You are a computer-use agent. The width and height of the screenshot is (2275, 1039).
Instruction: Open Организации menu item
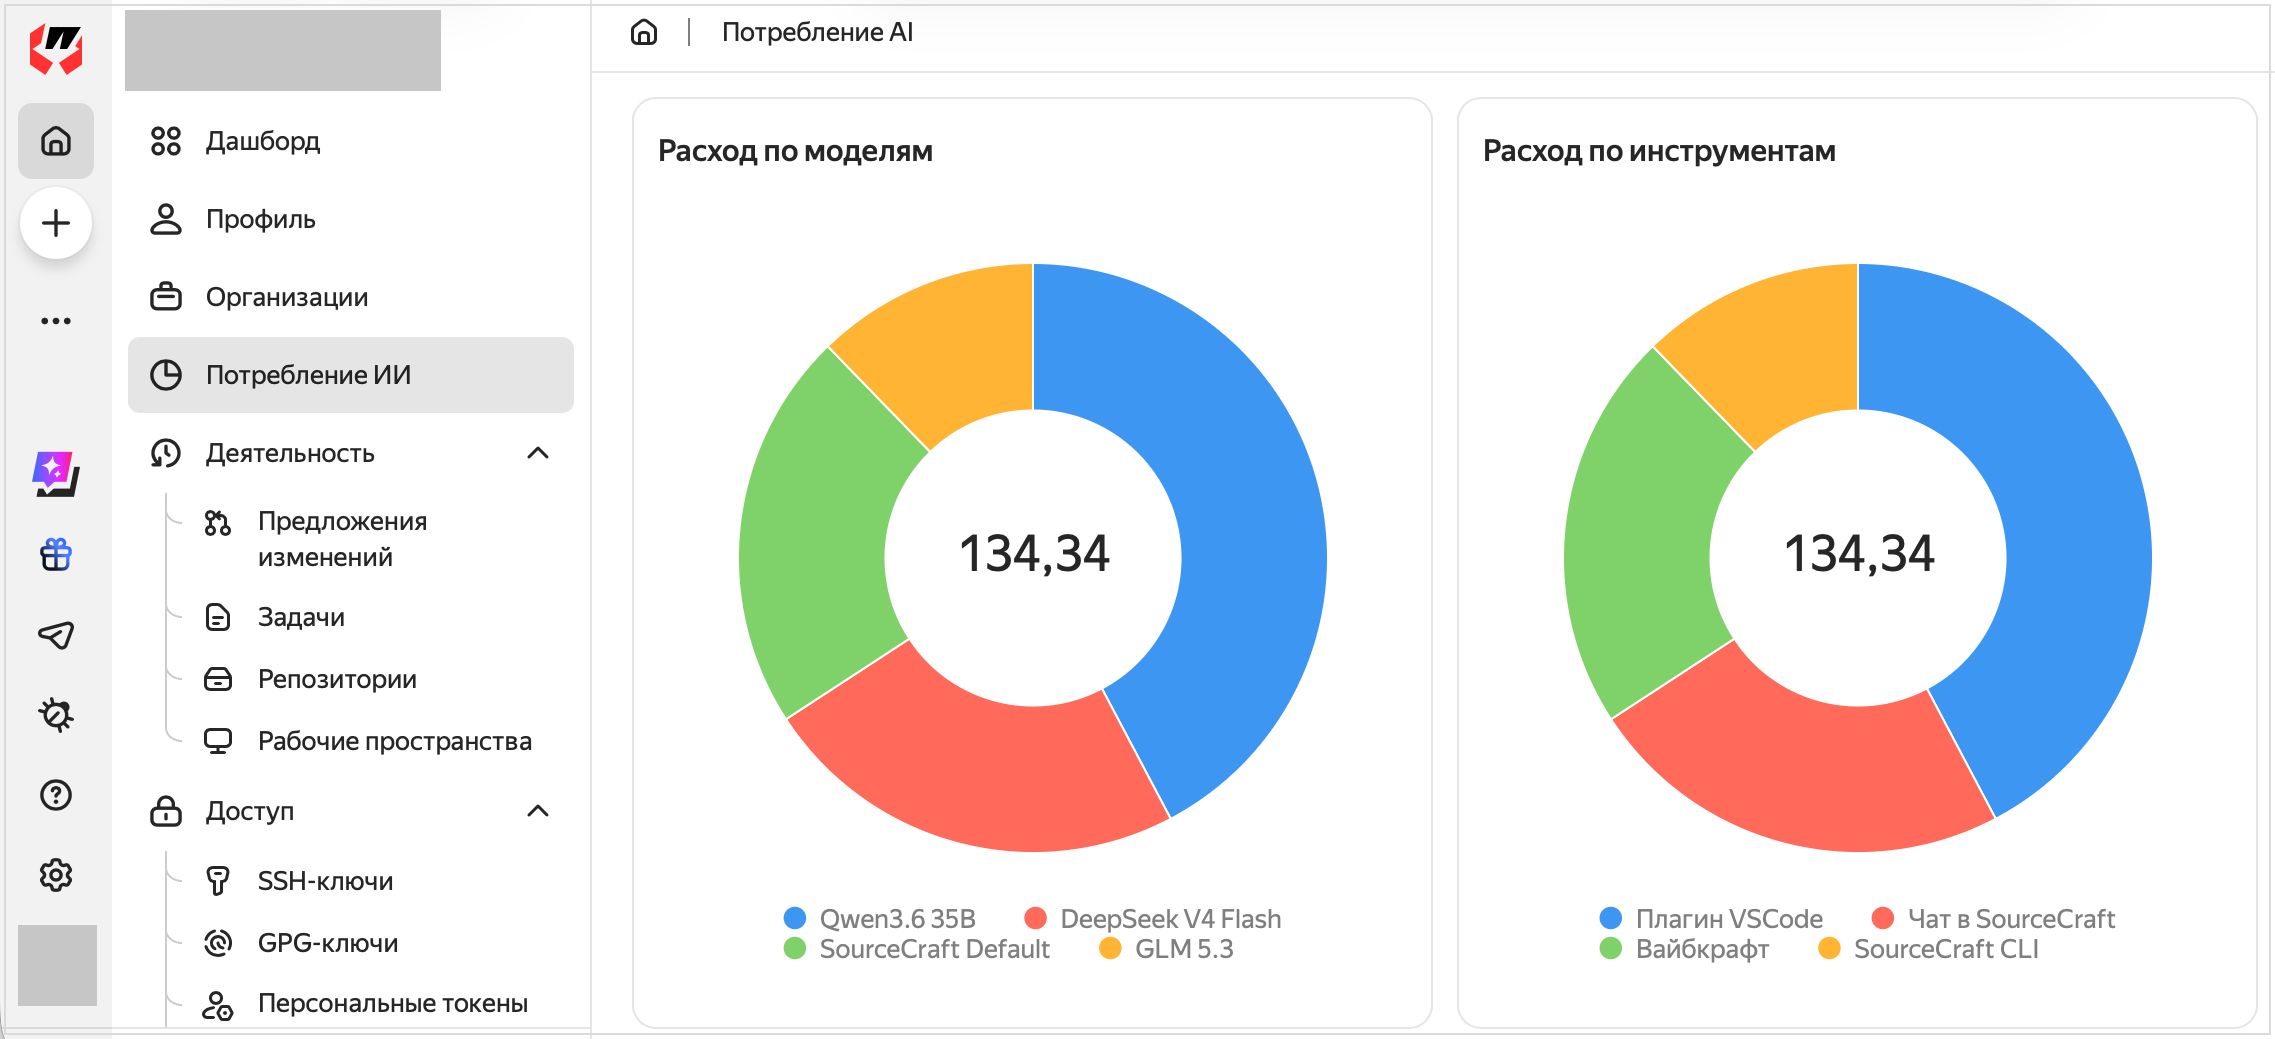(351, 297)
